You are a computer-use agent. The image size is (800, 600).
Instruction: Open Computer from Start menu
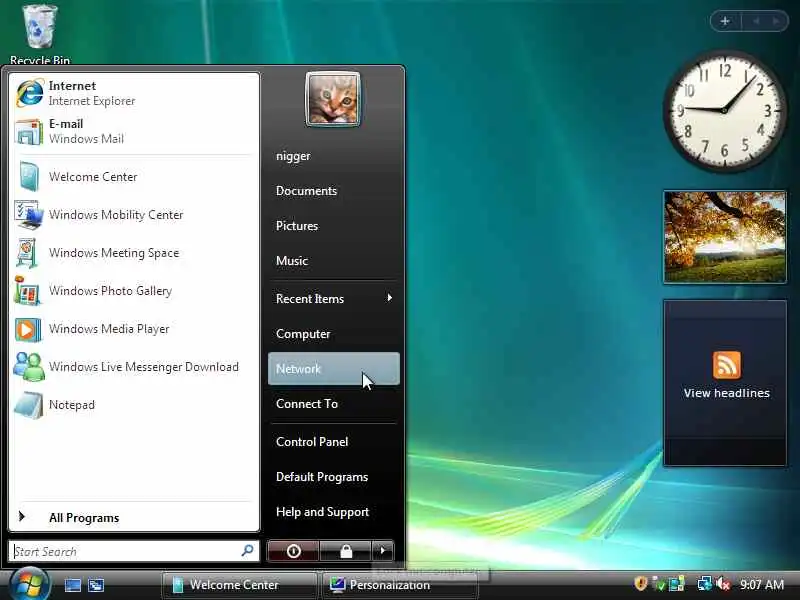pos(334,334)
